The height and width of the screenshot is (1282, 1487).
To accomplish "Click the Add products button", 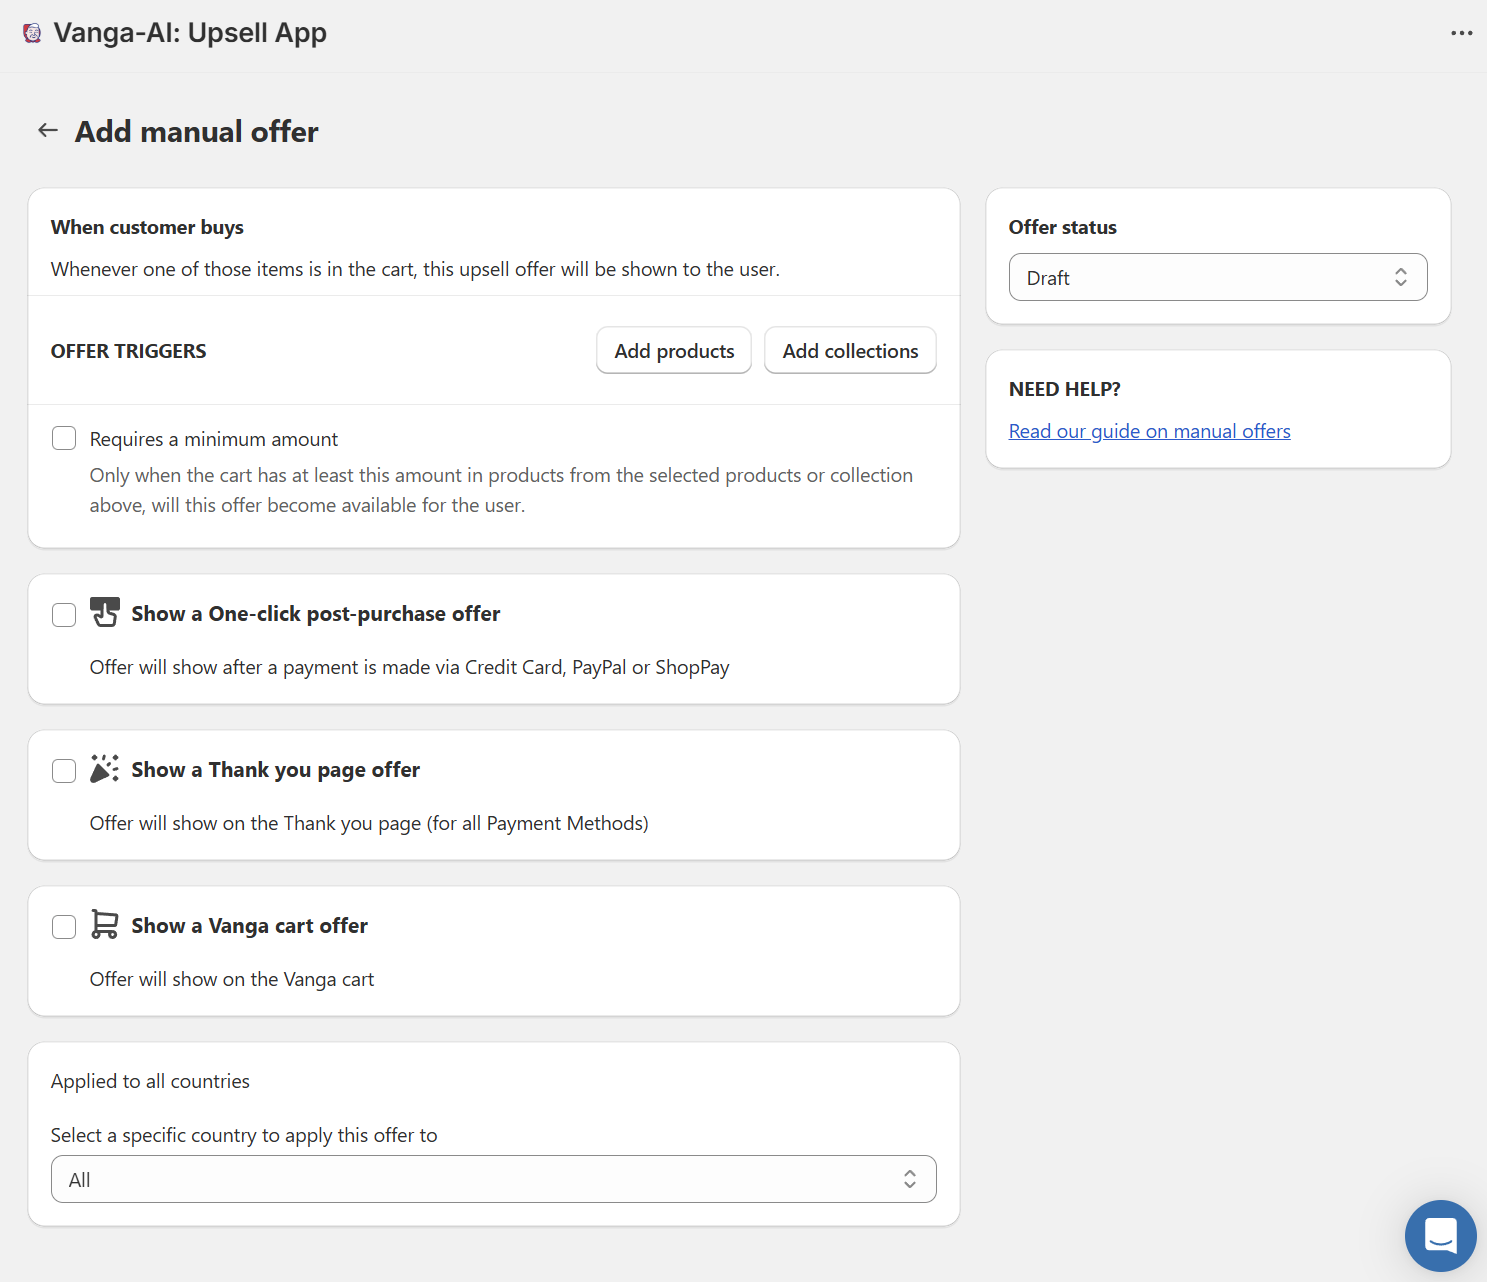I will tap(674, 351).
